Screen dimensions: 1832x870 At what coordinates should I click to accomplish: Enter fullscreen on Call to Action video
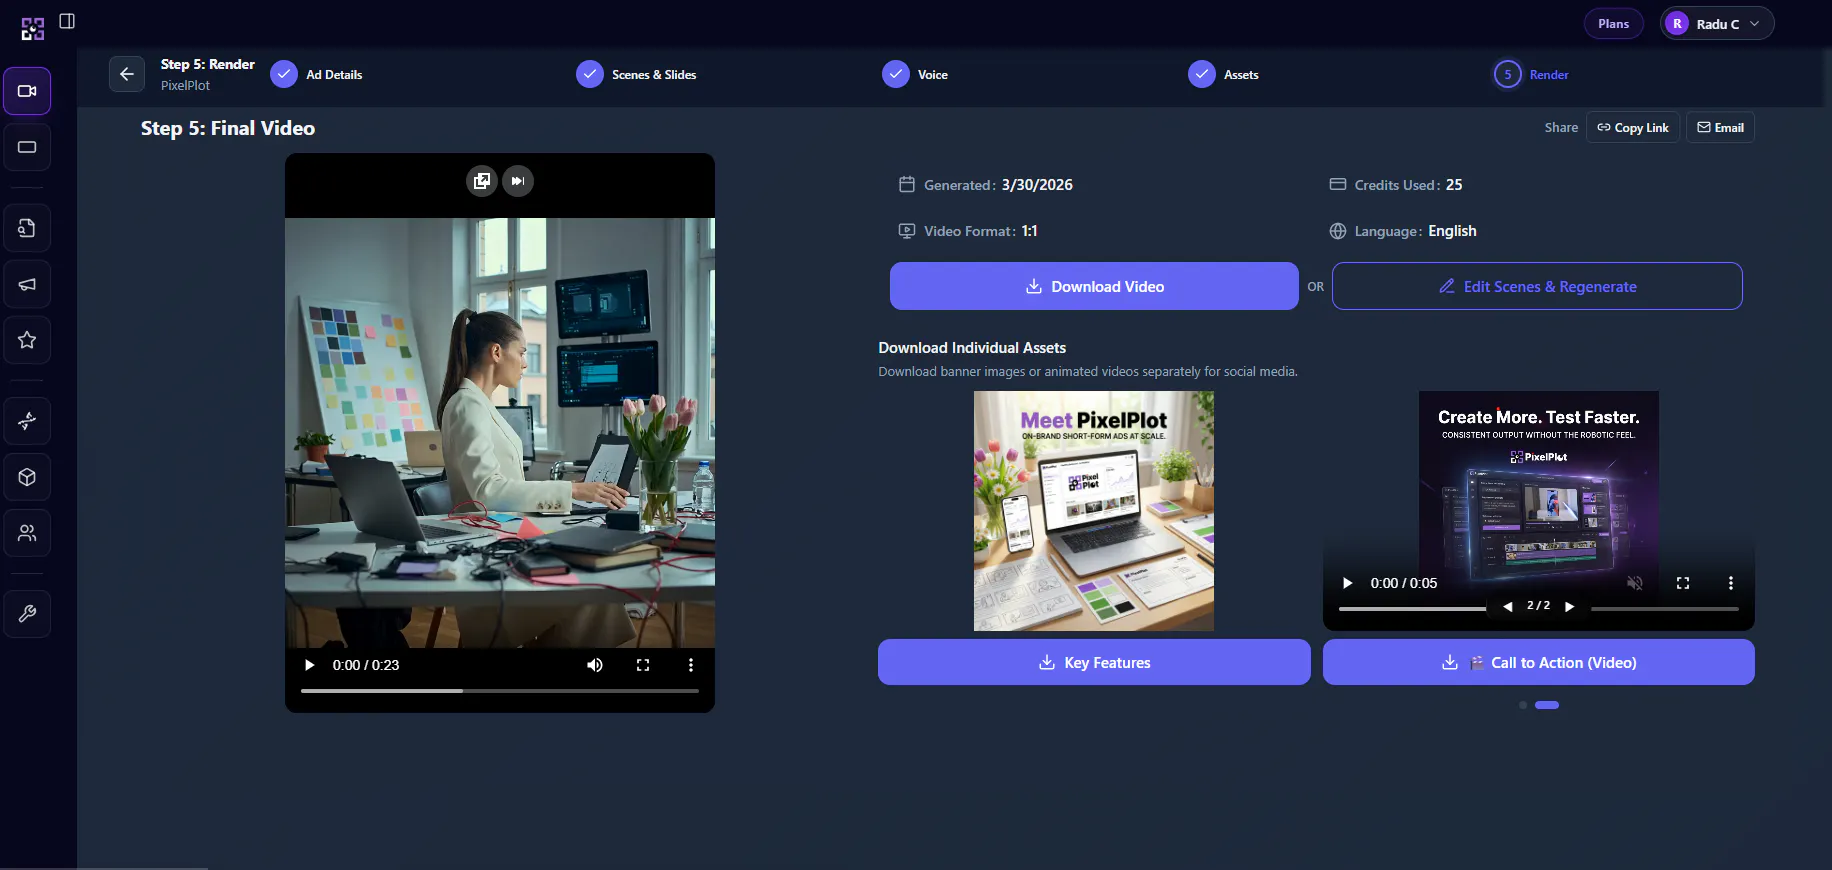1683,583
